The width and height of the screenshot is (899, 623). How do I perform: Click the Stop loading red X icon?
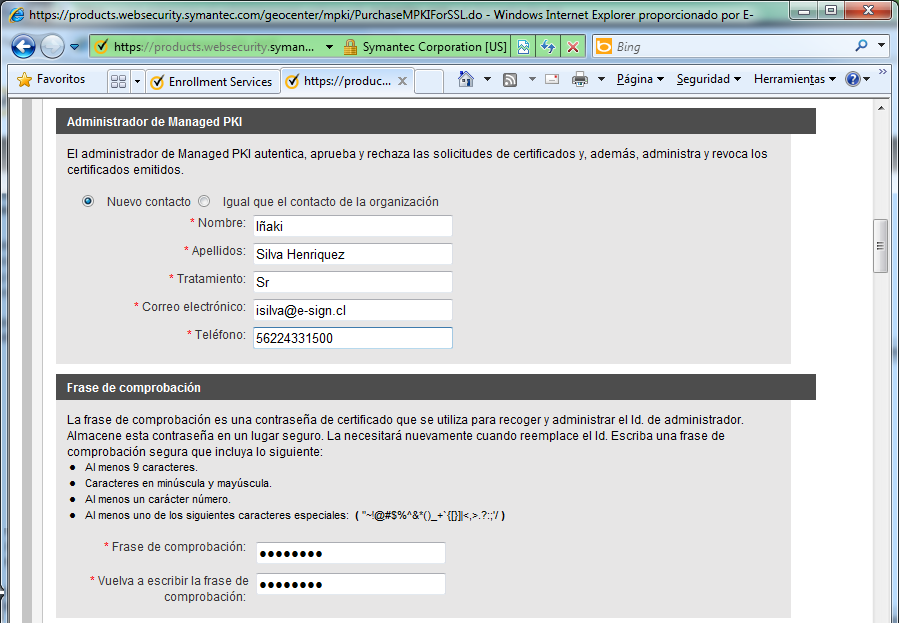tap(572, 47)
